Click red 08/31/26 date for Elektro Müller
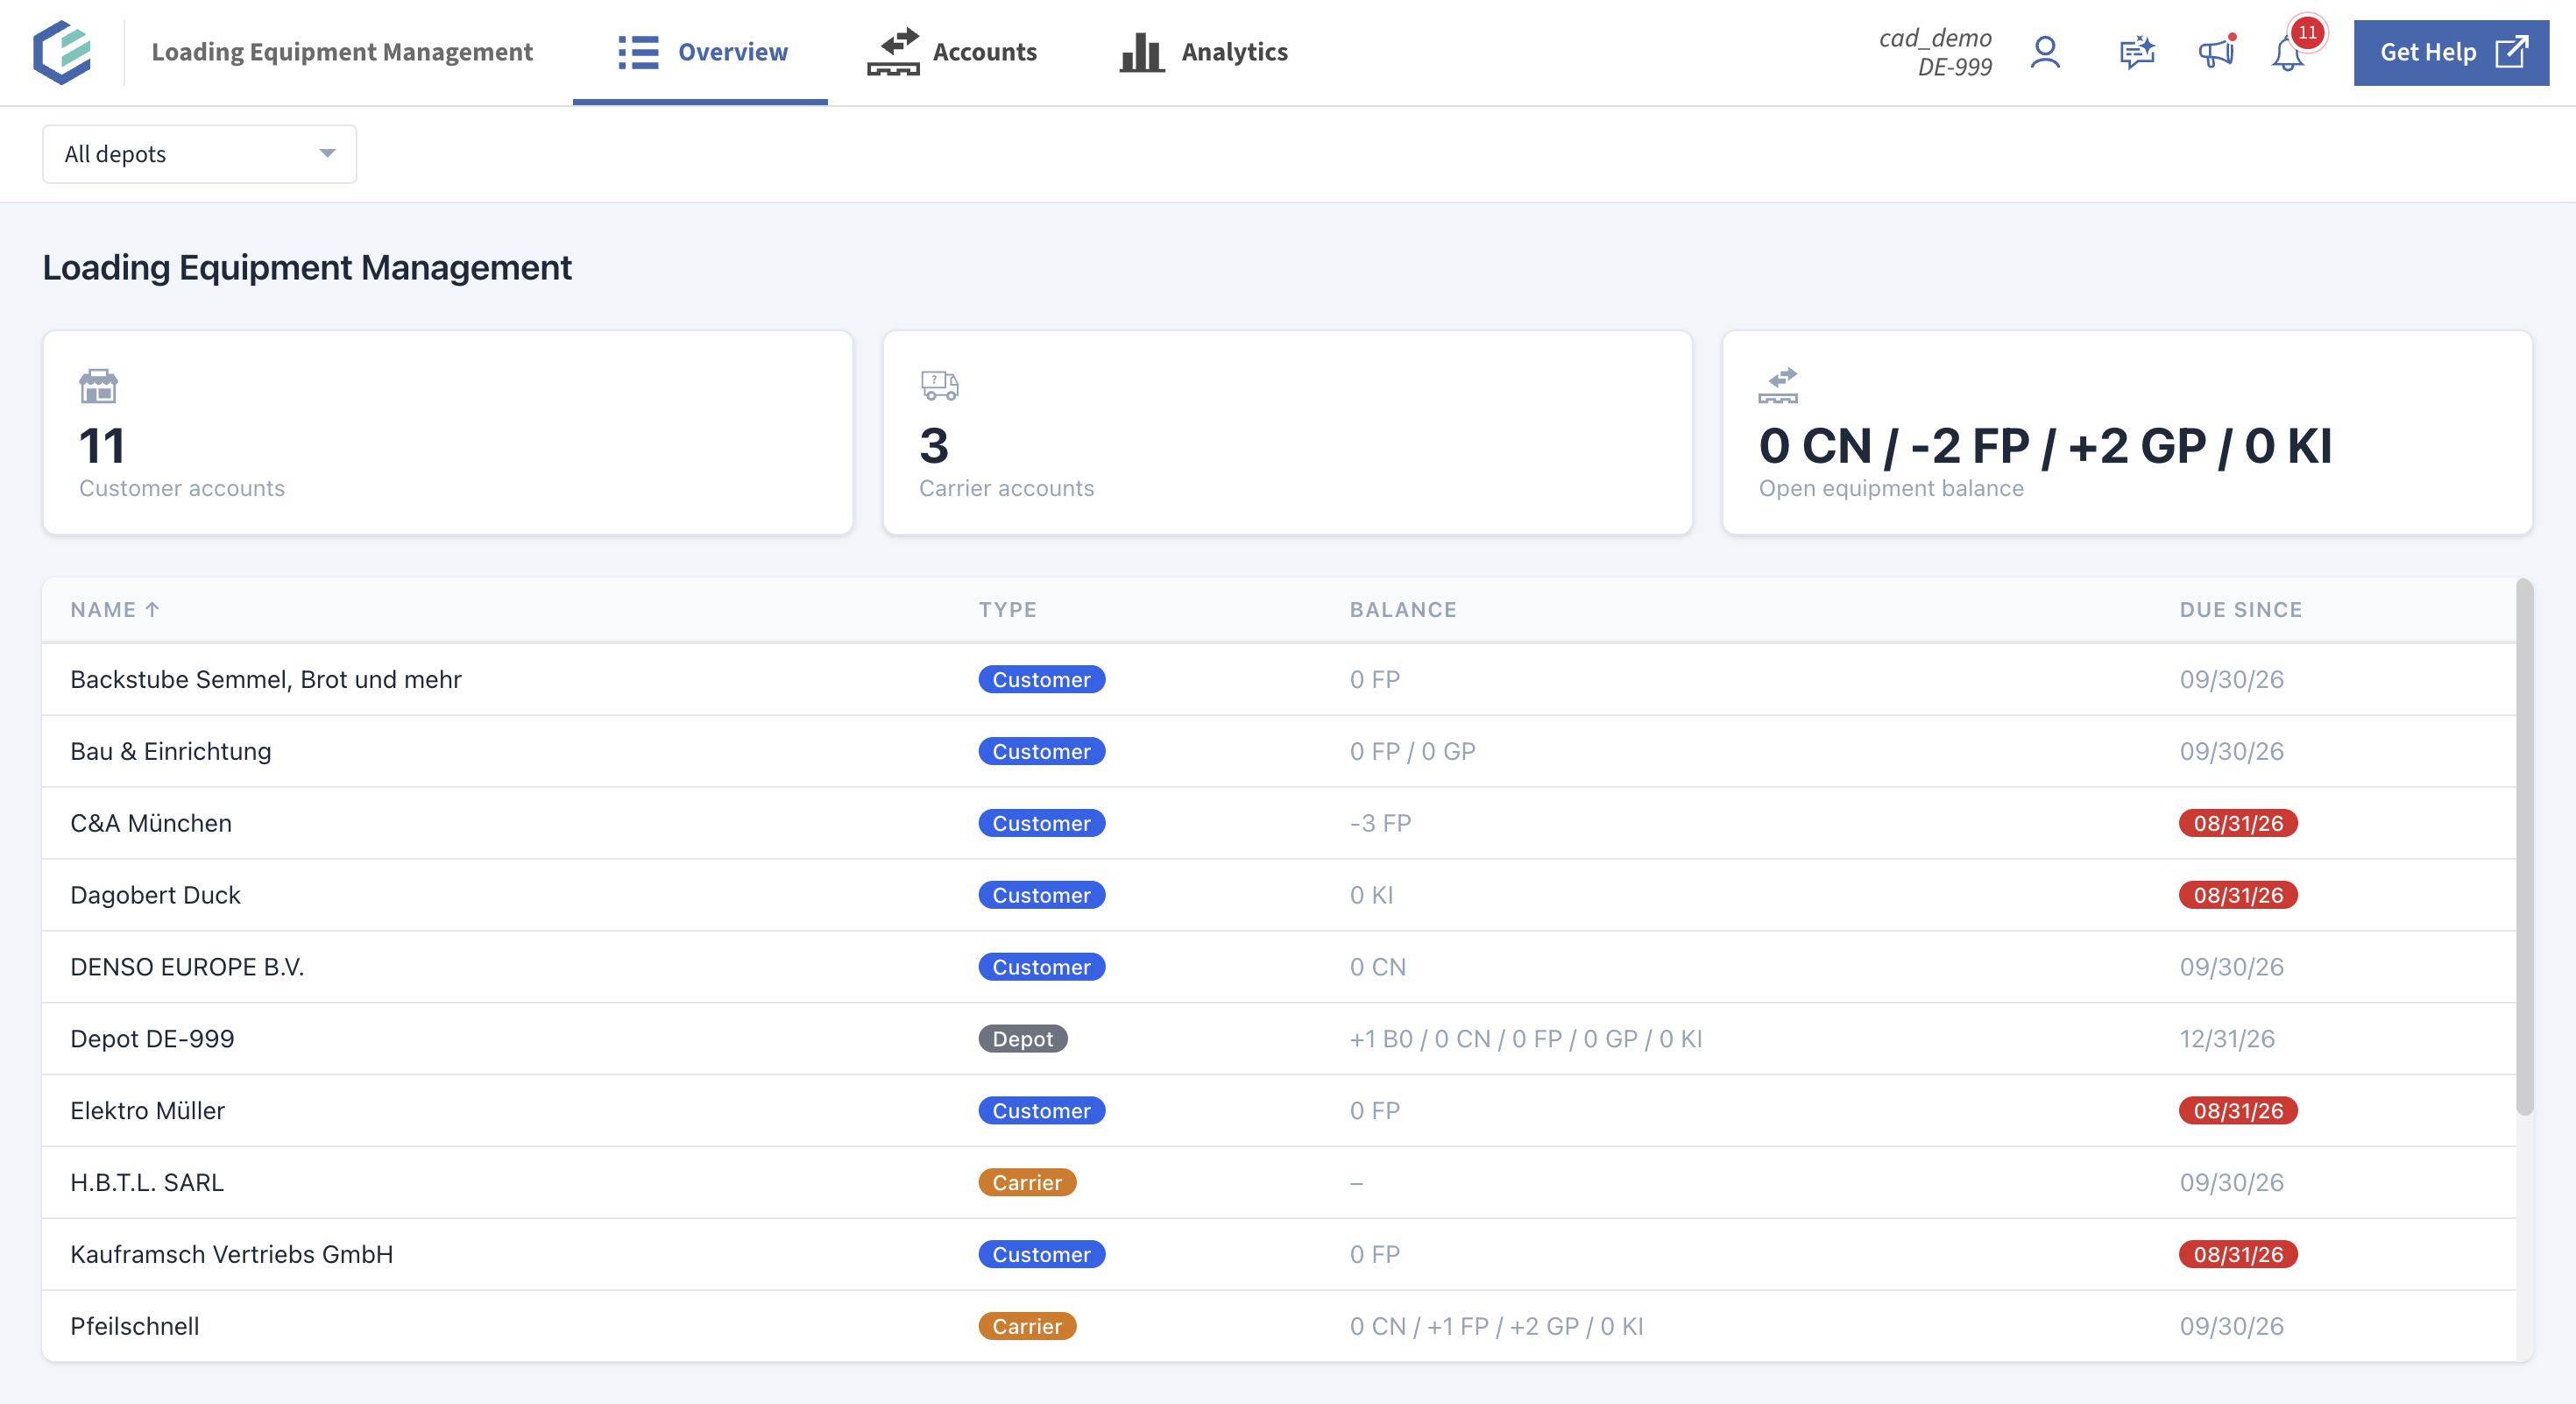This screenshot has width=2576, height=1404. [x=2238, y=1111]
